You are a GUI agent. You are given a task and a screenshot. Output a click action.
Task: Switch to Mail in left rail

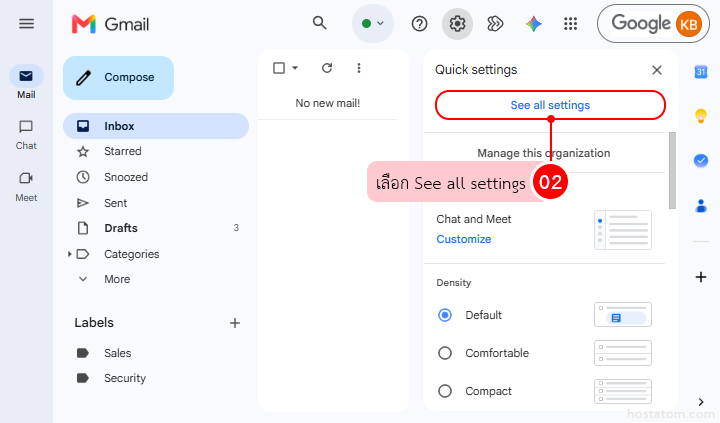26,83
